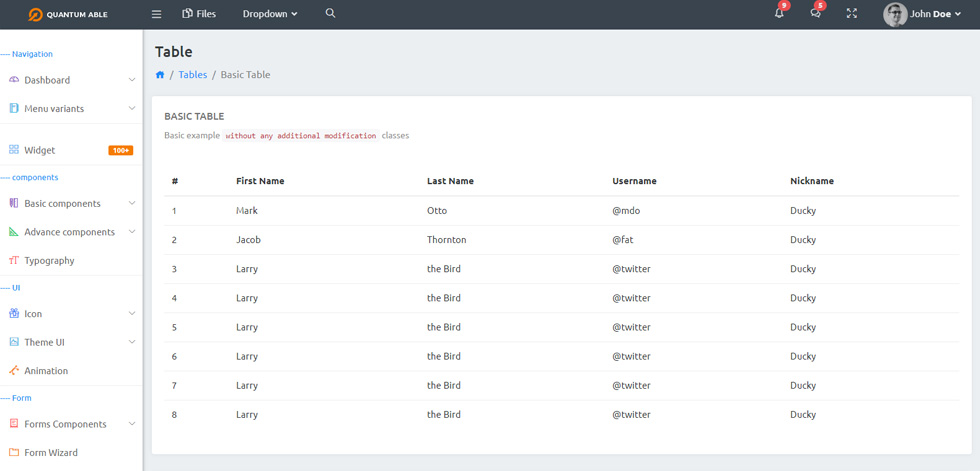Select the Otto cell
Viewport: 980px width, 471px height.
[437, 211]
